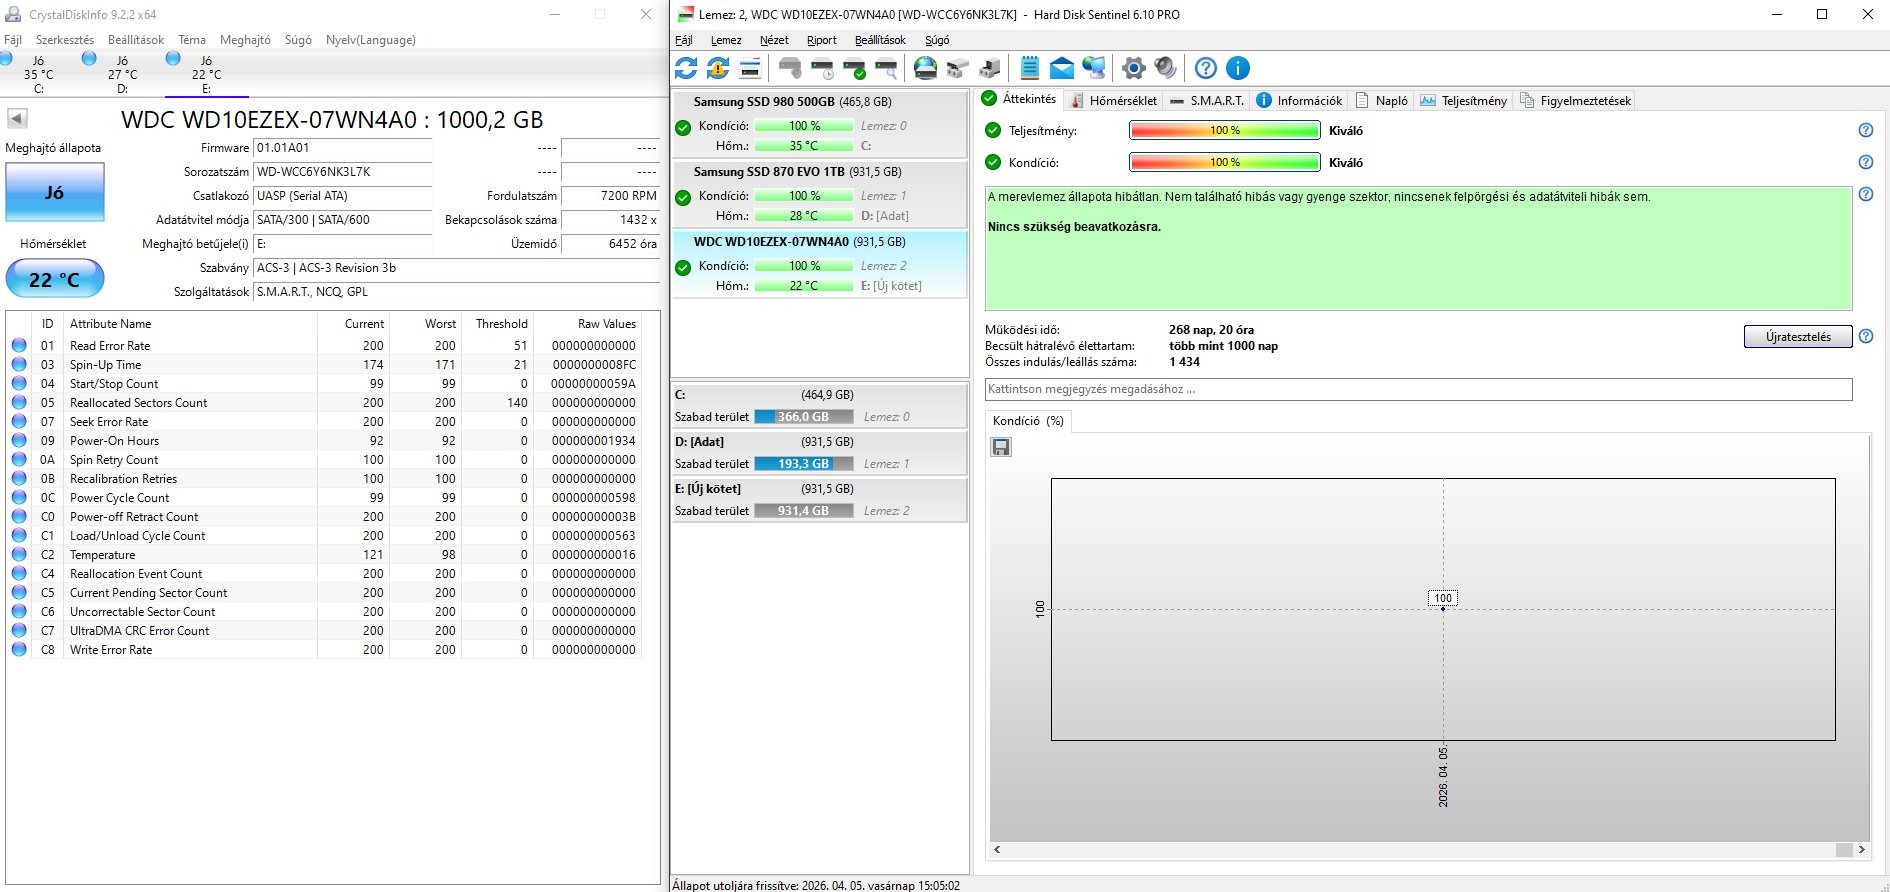Click the help icon beside the Teljesítmény bar
Image resolution: width=1890 pixels, height=892 pixels.
tap(1865, 130)
